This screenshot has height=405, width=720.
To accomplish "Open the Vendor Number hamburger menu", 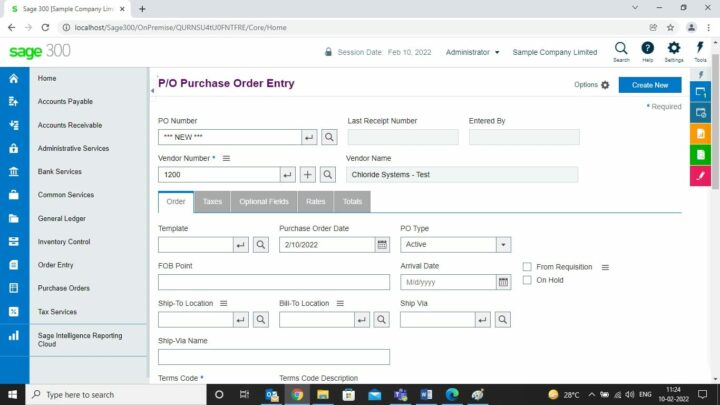I will click(226, 158).
